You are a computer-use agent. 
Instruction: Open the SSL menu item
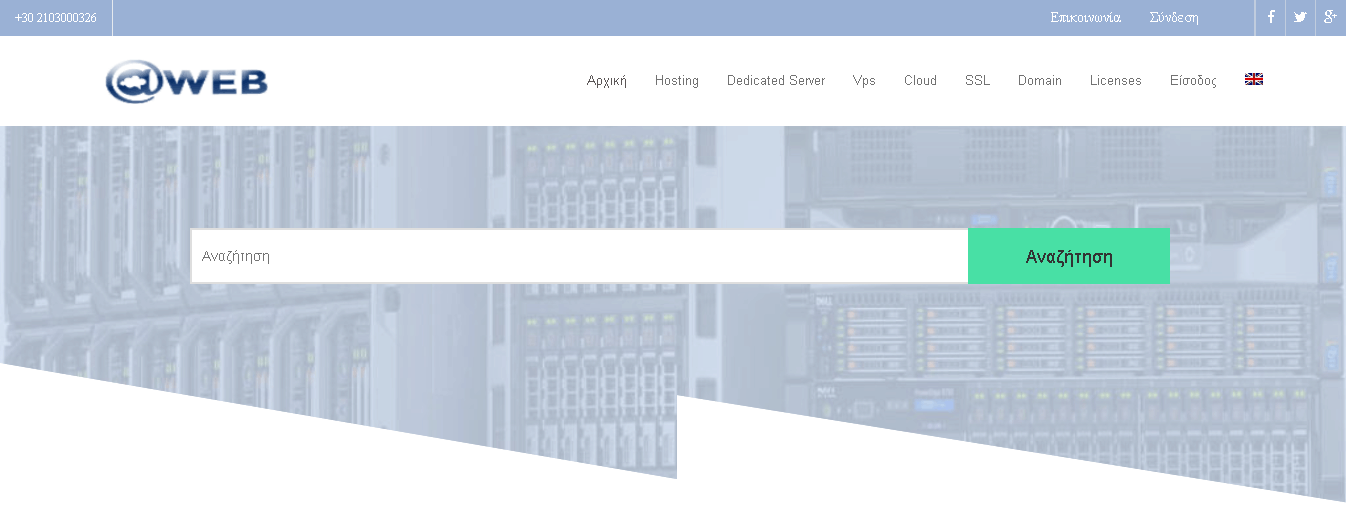click(x=978, y=81)
